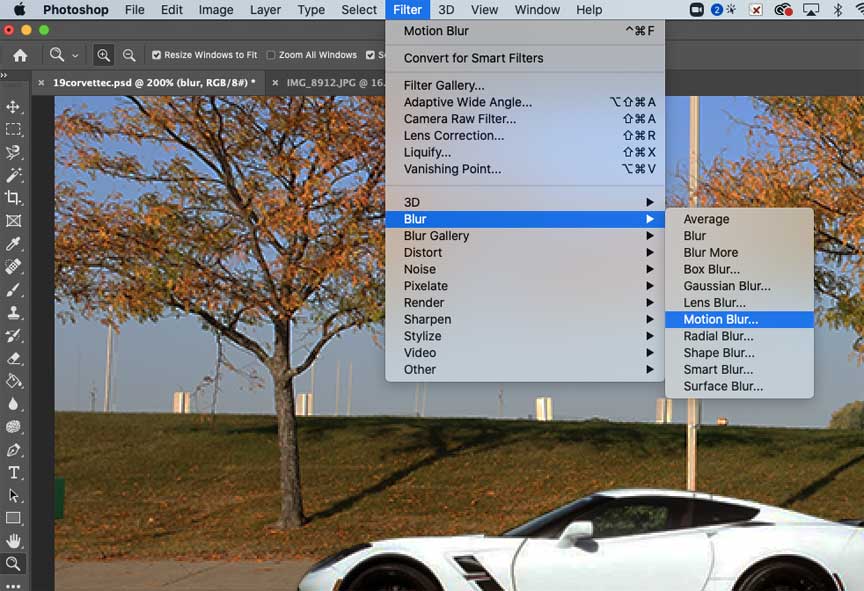Click the Zoom In magnifier button

103,55
